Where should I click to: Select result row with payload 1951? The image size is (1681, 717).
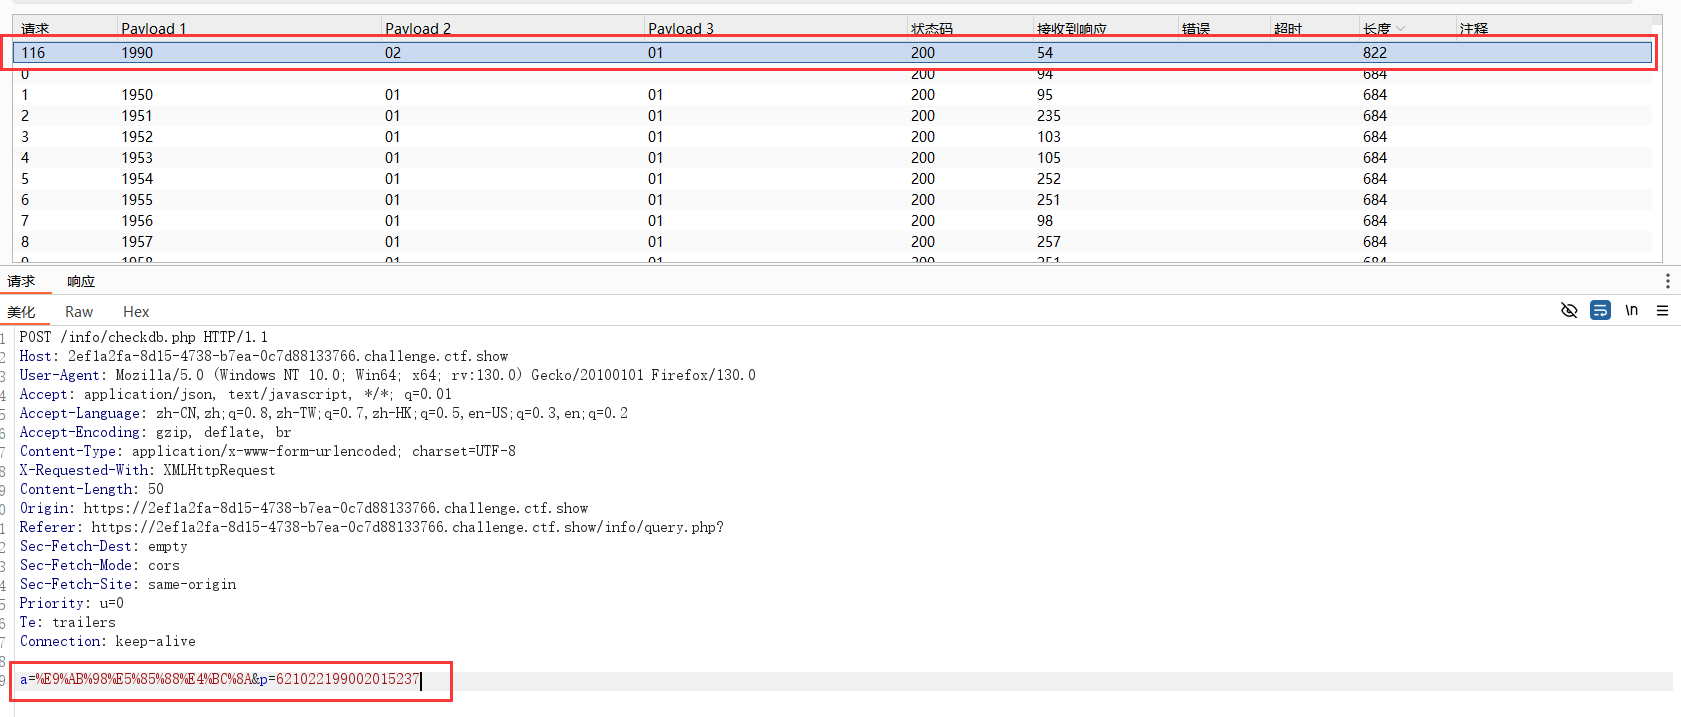[832, 116]
